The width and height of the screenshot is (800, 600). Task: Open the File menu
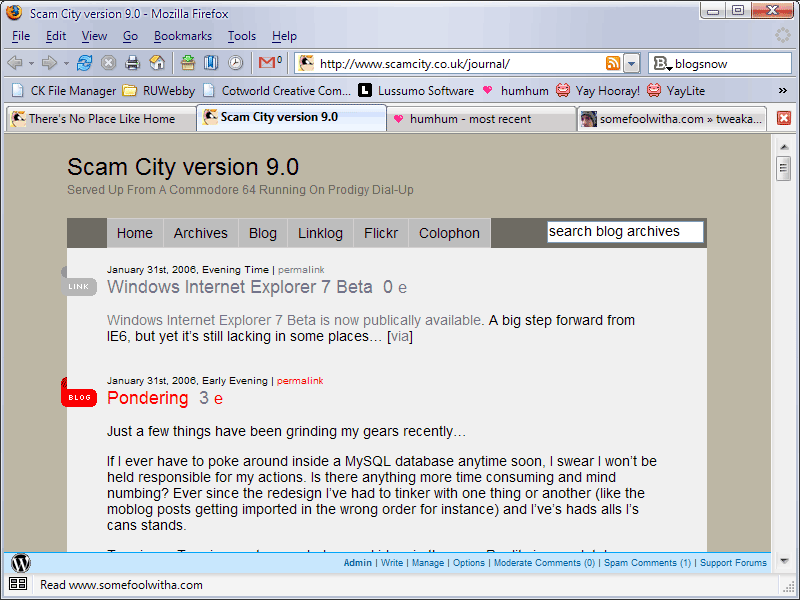tap(21, 36)
